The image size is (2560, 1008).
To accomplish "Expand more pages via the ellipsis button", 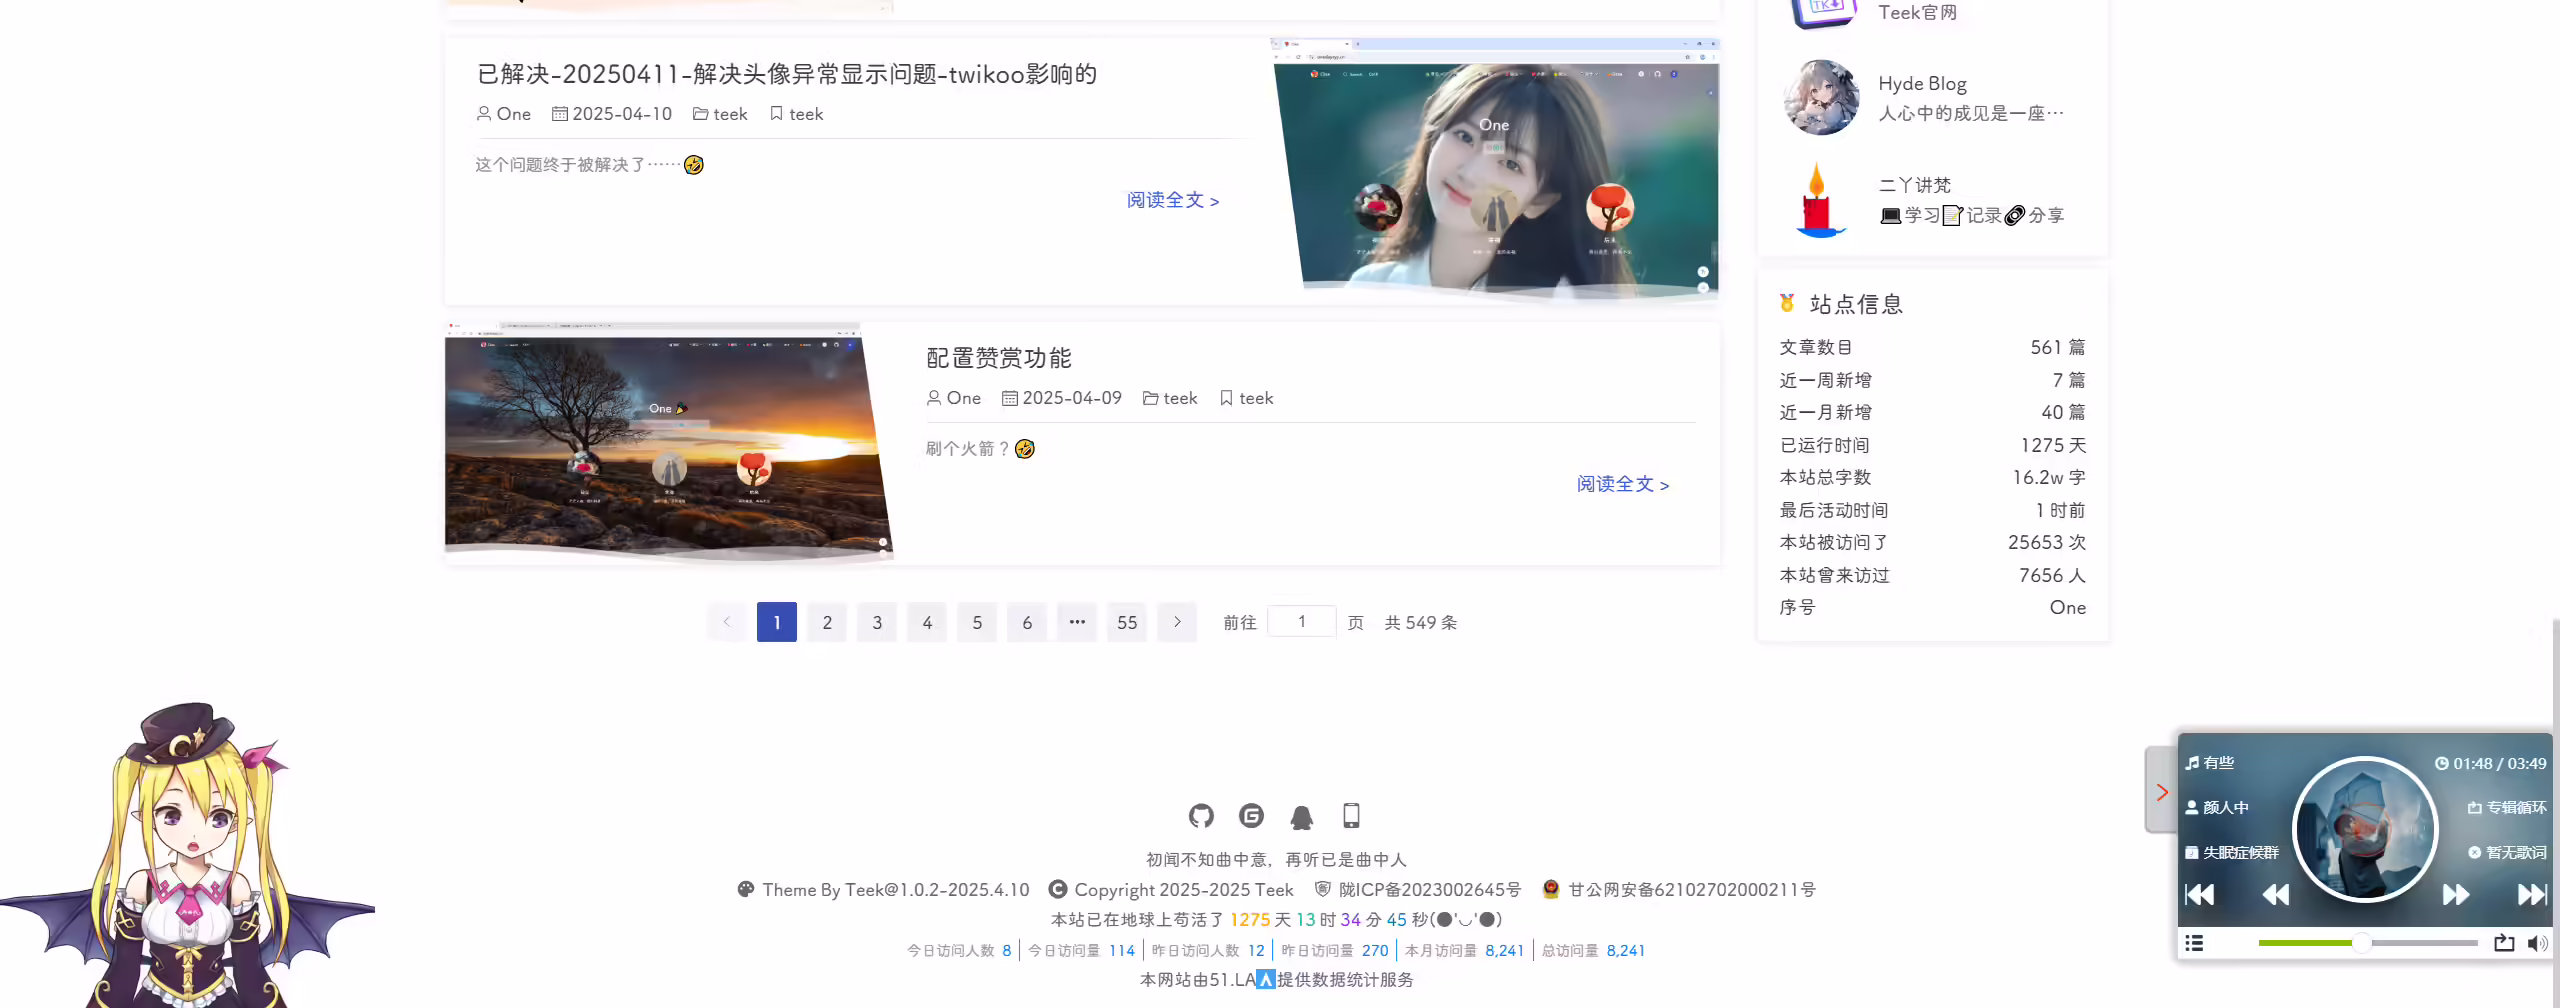I will pos(1077,622).
